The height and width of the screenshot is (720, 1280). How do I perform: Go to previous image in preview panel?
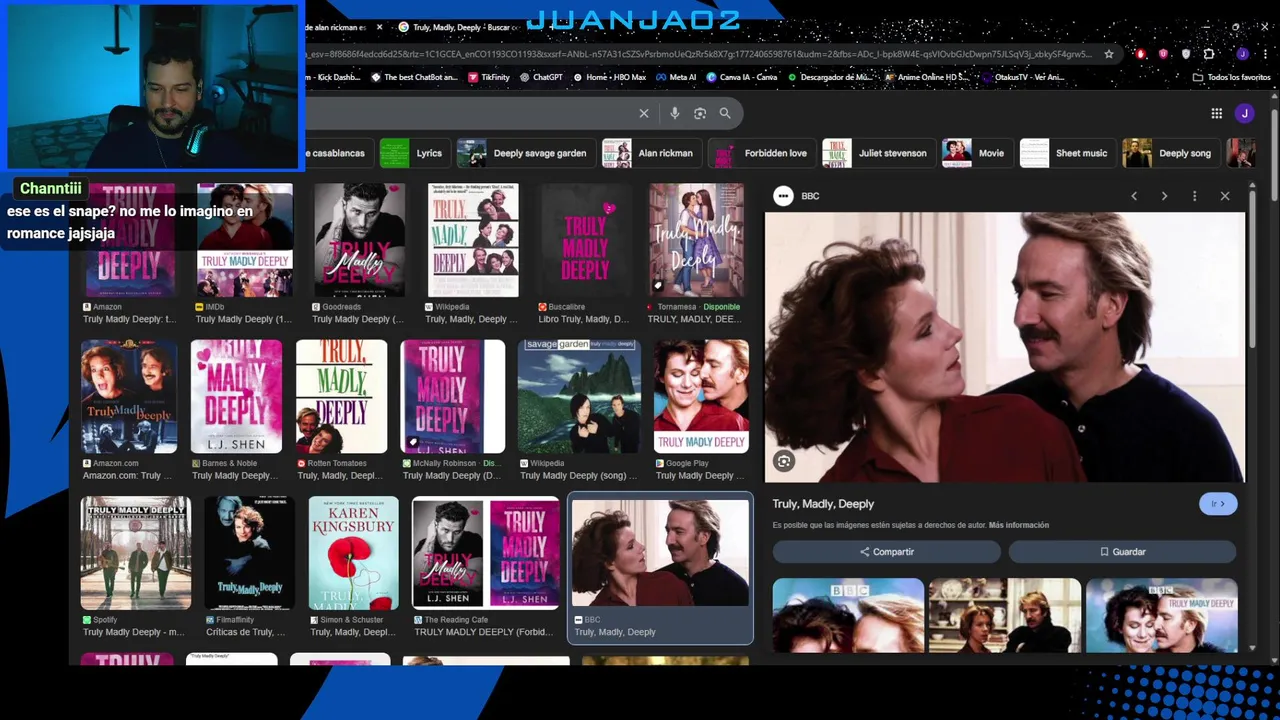(1134, 196)
